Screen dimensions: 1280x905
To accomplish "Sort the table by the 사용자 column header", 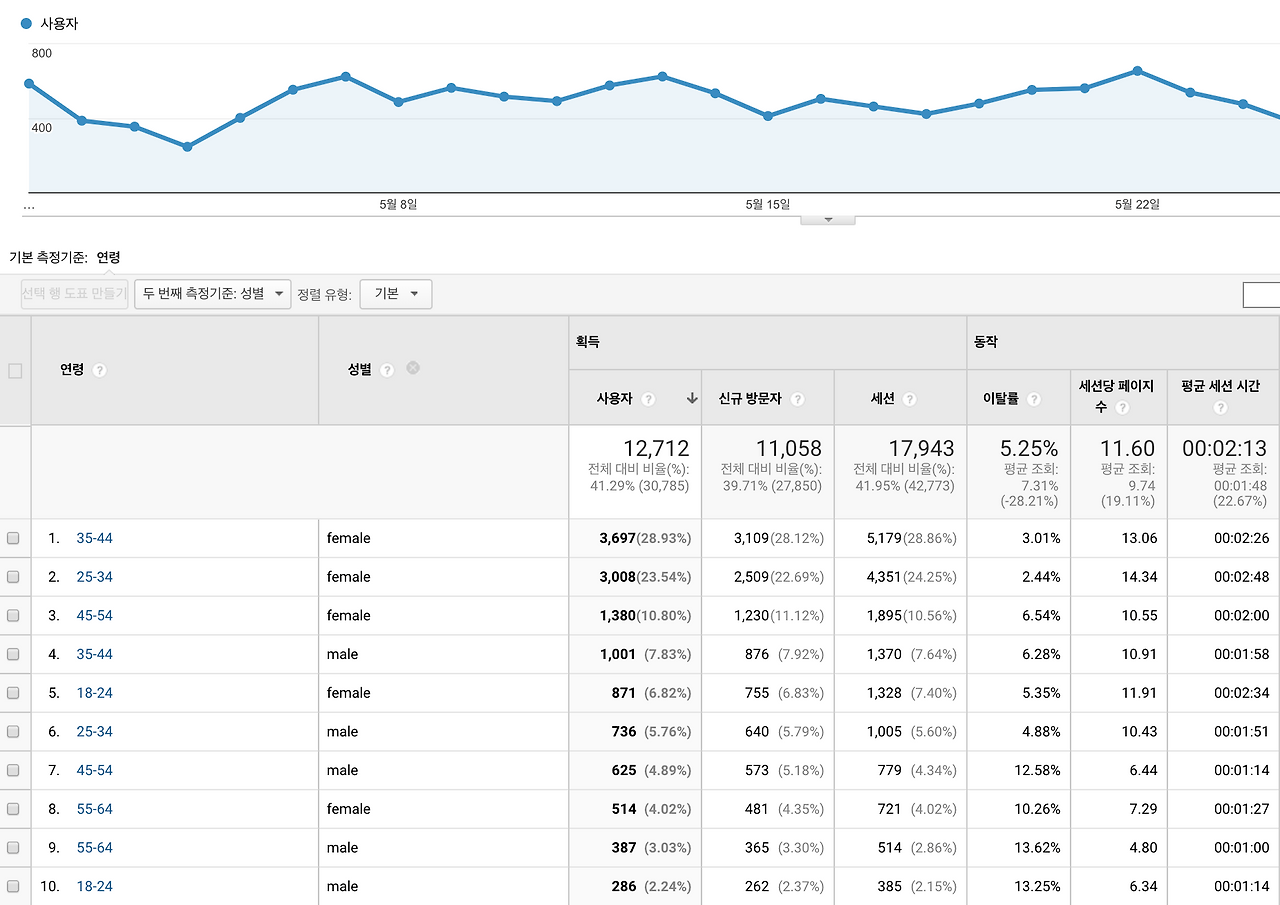I will point(615,399).
